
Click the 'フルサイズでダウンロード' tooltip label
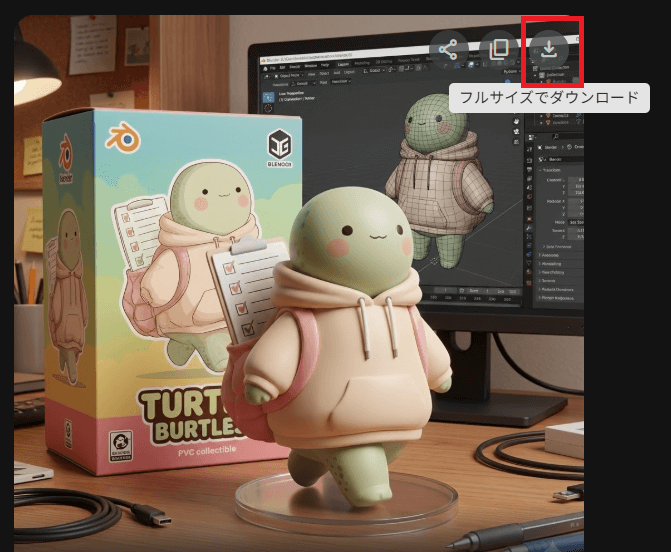pos(549,98)
